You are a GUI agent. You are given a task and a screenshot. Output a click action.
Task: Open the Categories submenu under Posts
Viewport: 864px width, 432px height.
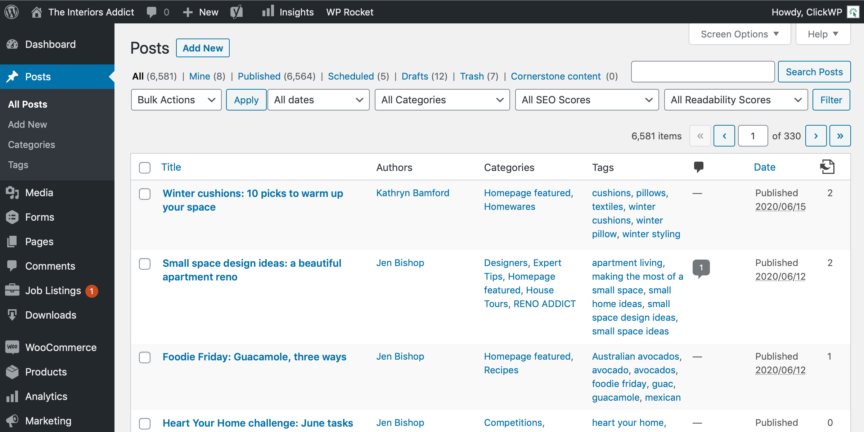click(31, 144)
